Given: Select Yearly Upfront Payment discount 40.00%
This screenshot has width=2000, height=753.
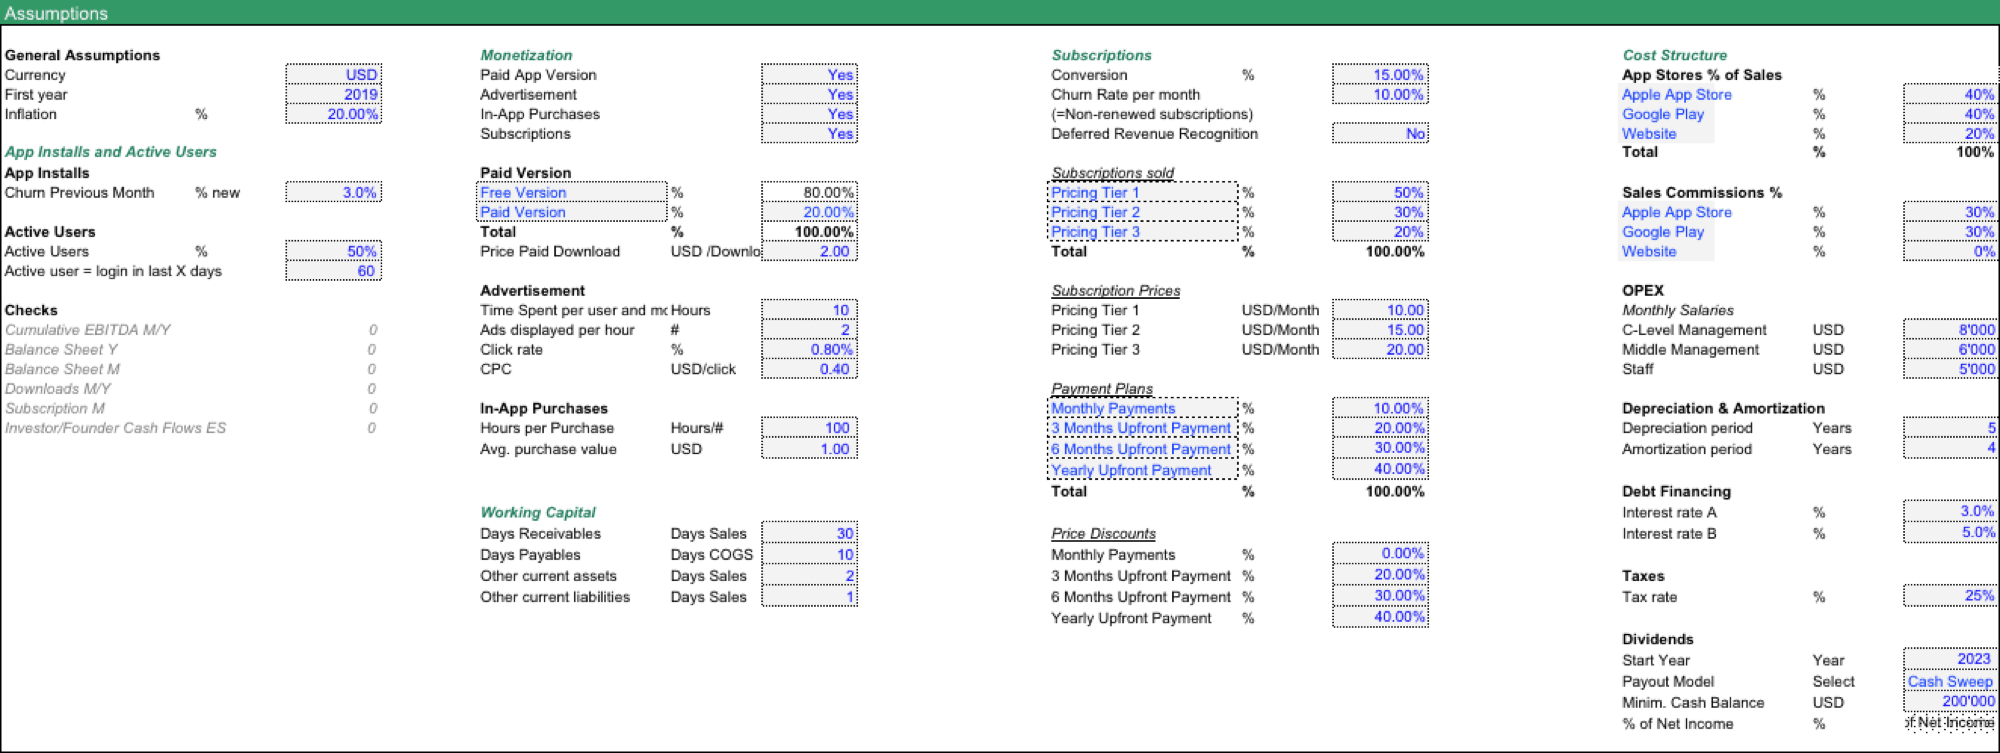Looking at the screenshot, I should click(x=1380, y=617).
